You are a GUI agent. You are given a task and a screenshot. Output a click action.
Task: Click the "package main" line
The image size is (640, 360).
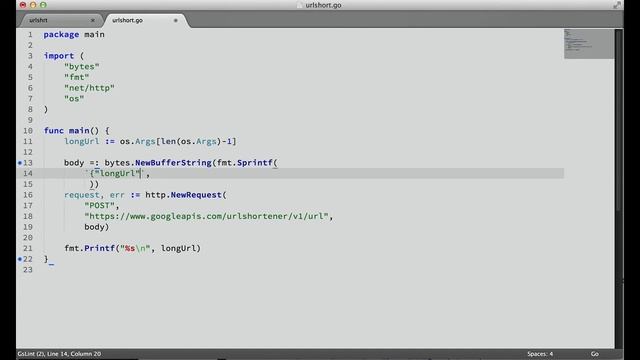point(74,34)
